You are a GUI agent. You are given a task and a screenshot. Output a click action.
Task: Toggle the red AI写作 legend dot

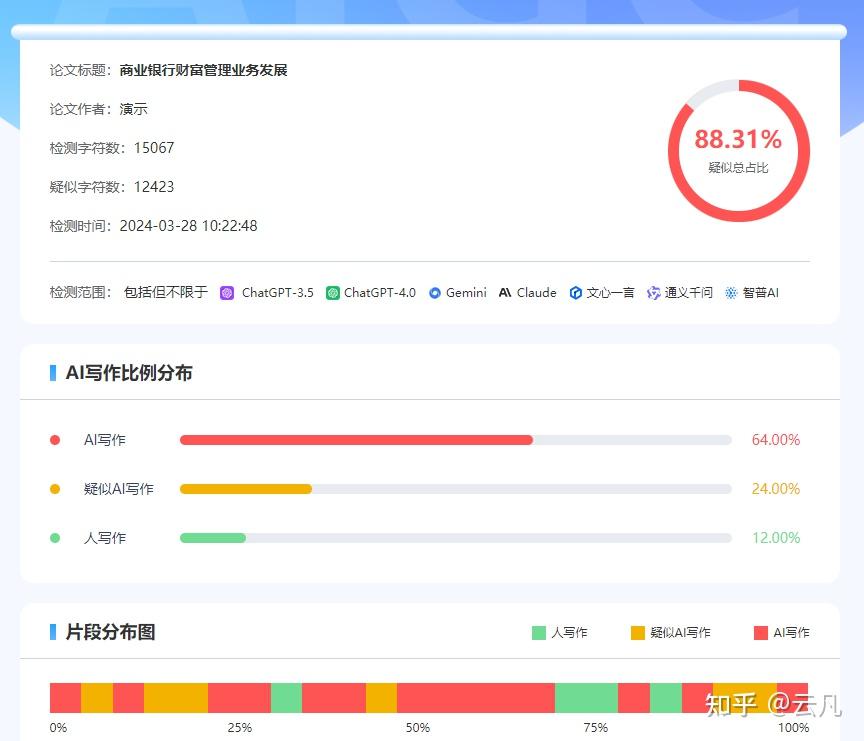click(56, 439)
